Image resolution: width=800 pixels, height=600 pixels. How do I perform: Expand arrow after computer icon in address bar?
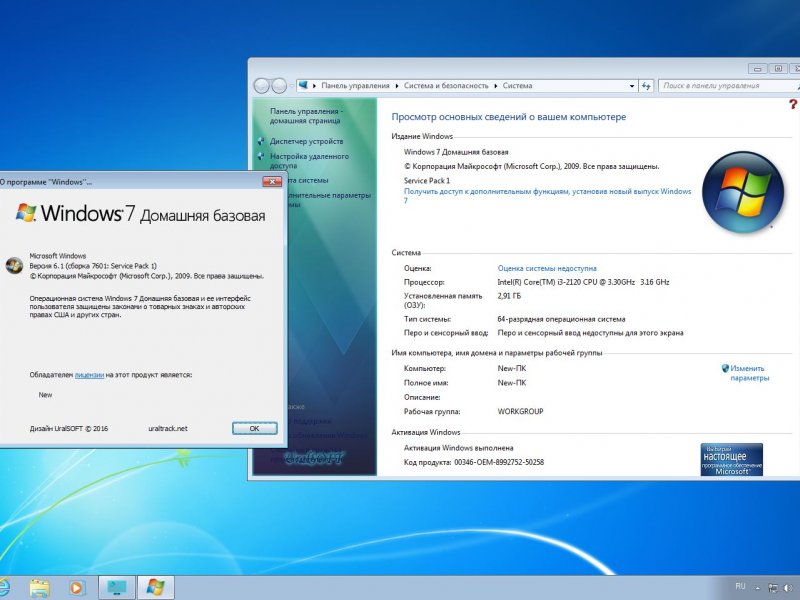pos(315,86)
